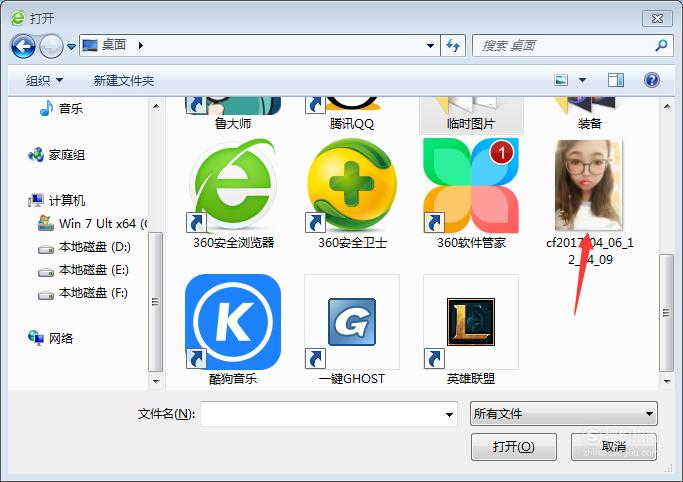Click file list scroll down arrow
Image resolution: width=683 pixels, height=482 pixels.
[667, 381]
